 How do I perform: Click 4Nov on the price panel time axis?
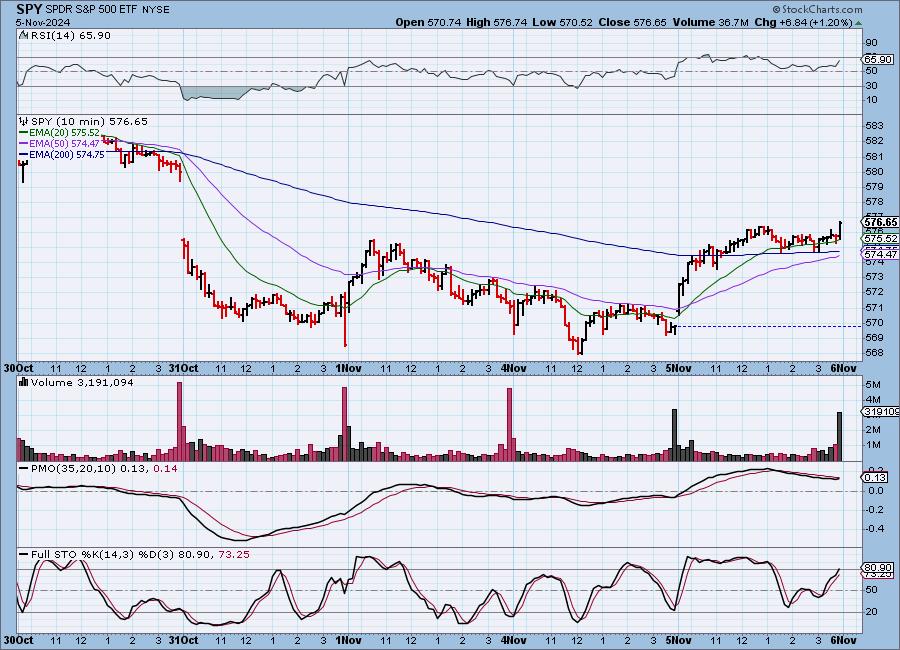click(x=513, y=368)
